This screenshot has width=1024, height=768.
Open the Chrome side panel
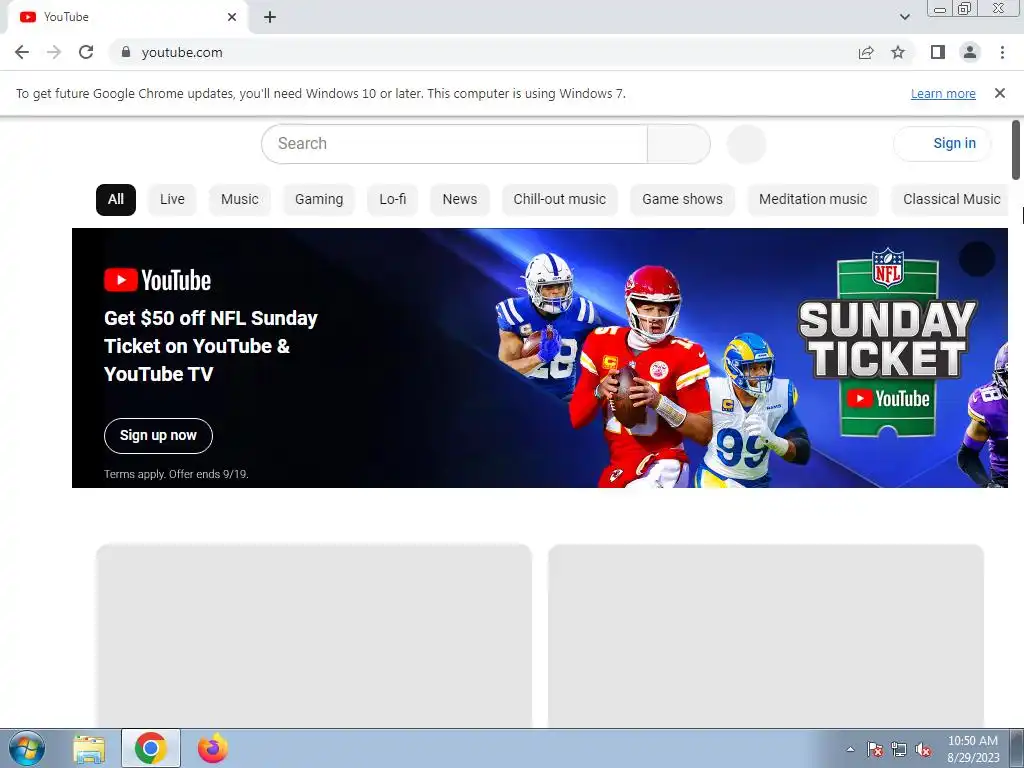point(938,52)
